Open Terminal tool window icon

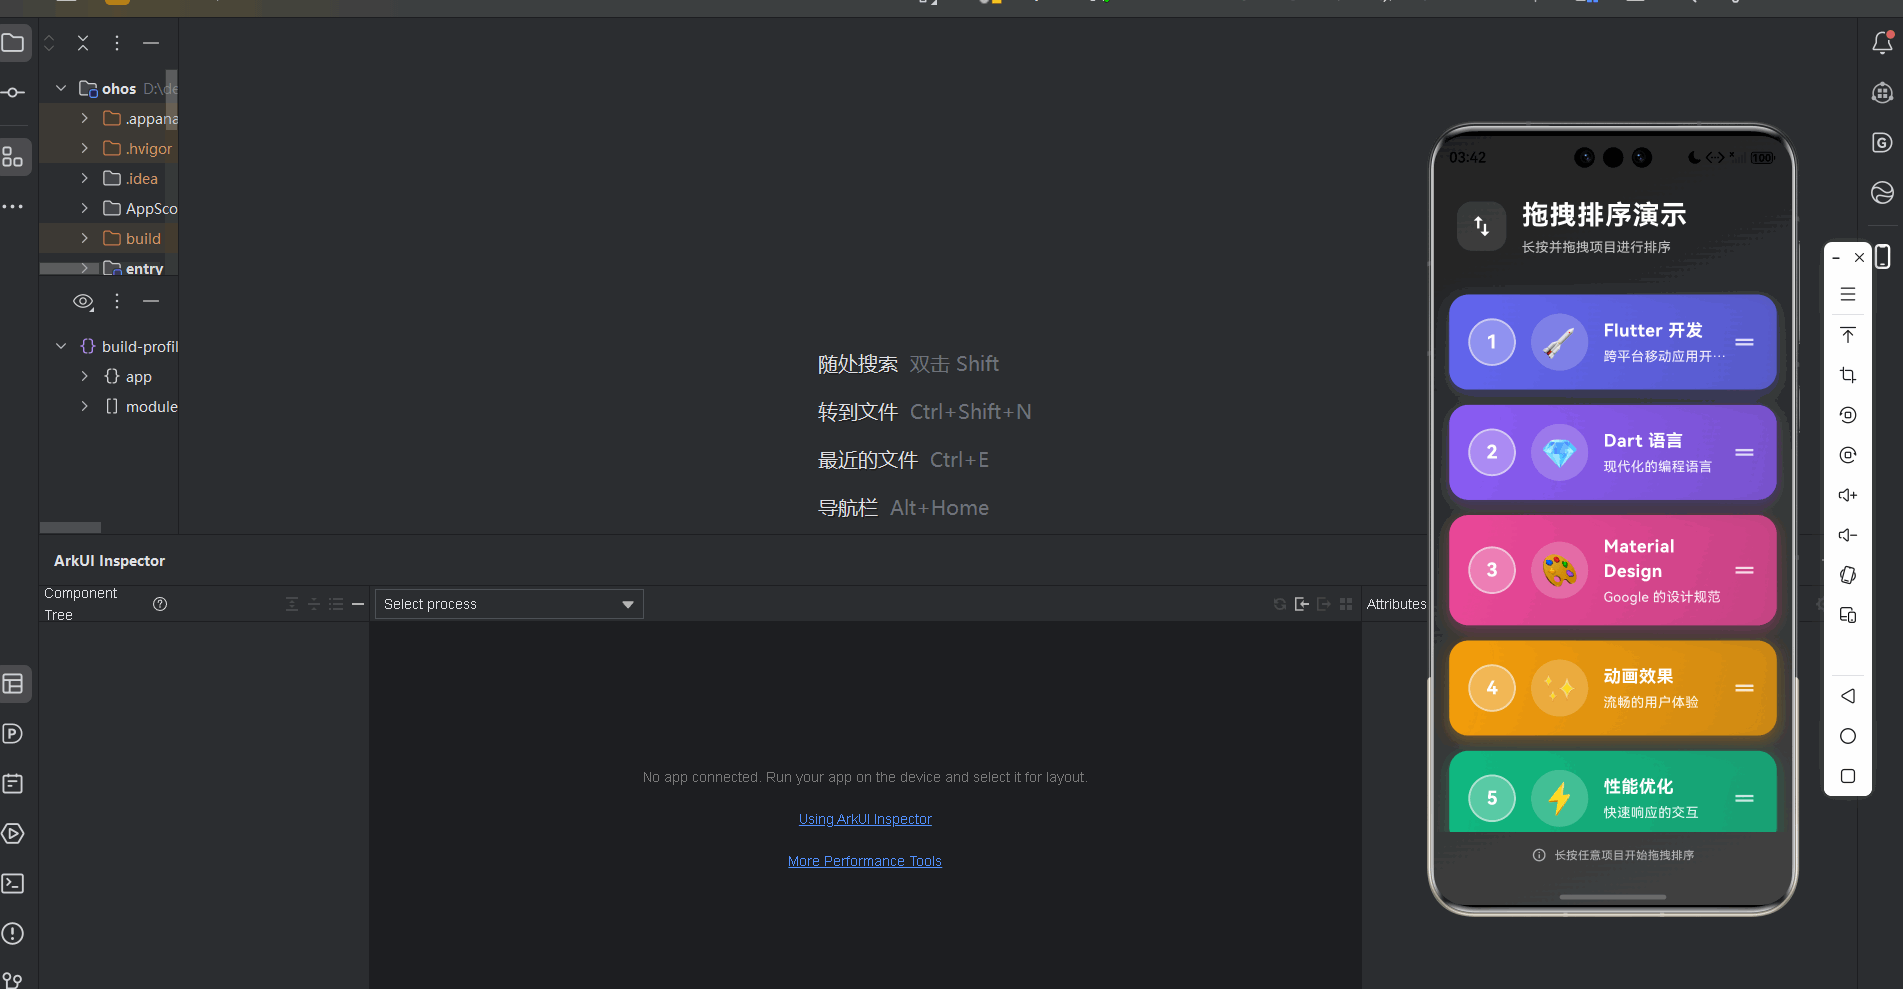[13, 884]
